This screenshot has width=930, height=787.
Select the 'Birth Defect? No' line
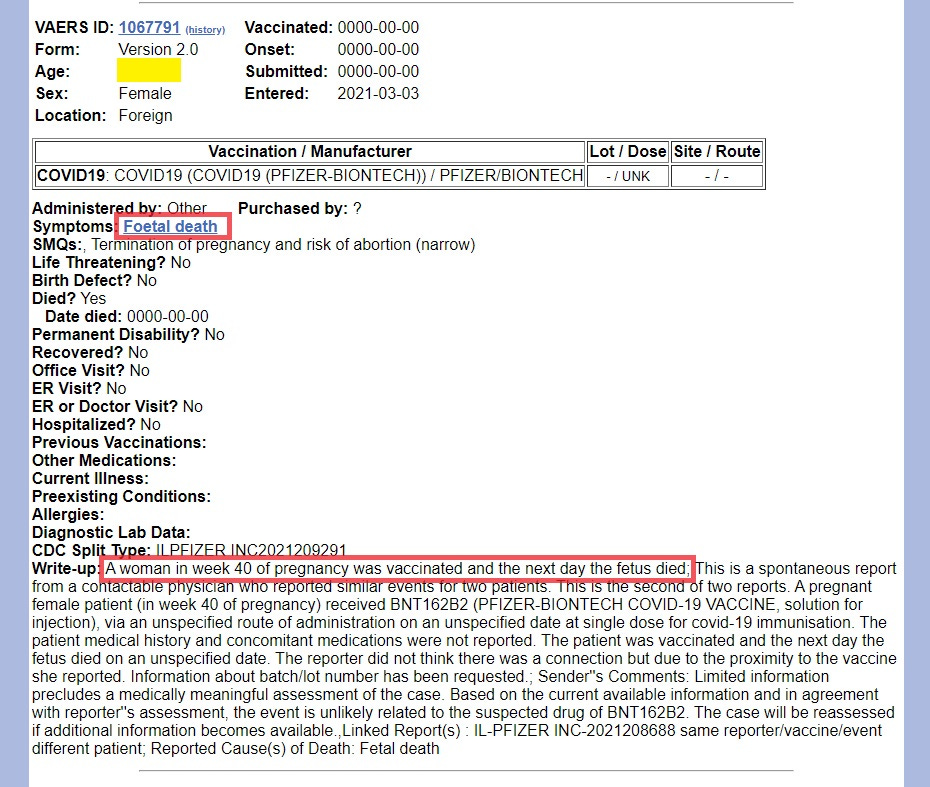coord(94,281)
